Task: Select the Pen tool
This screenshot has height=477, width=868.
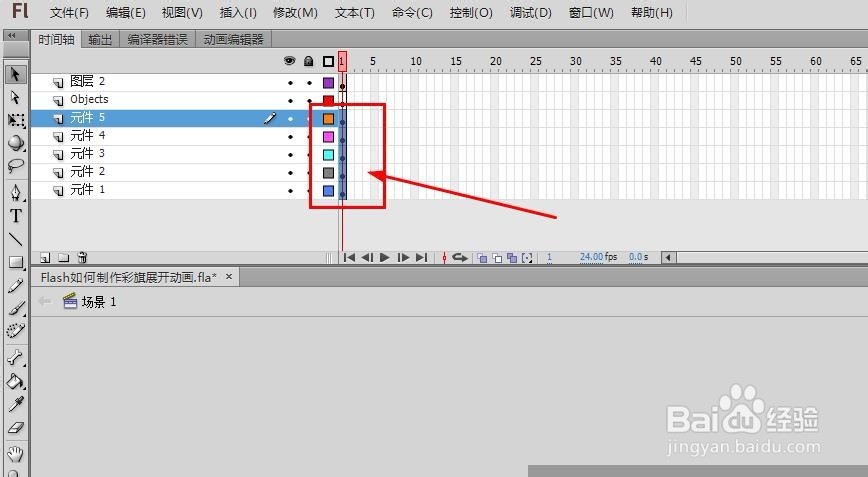Action: [x=16, y=193]
